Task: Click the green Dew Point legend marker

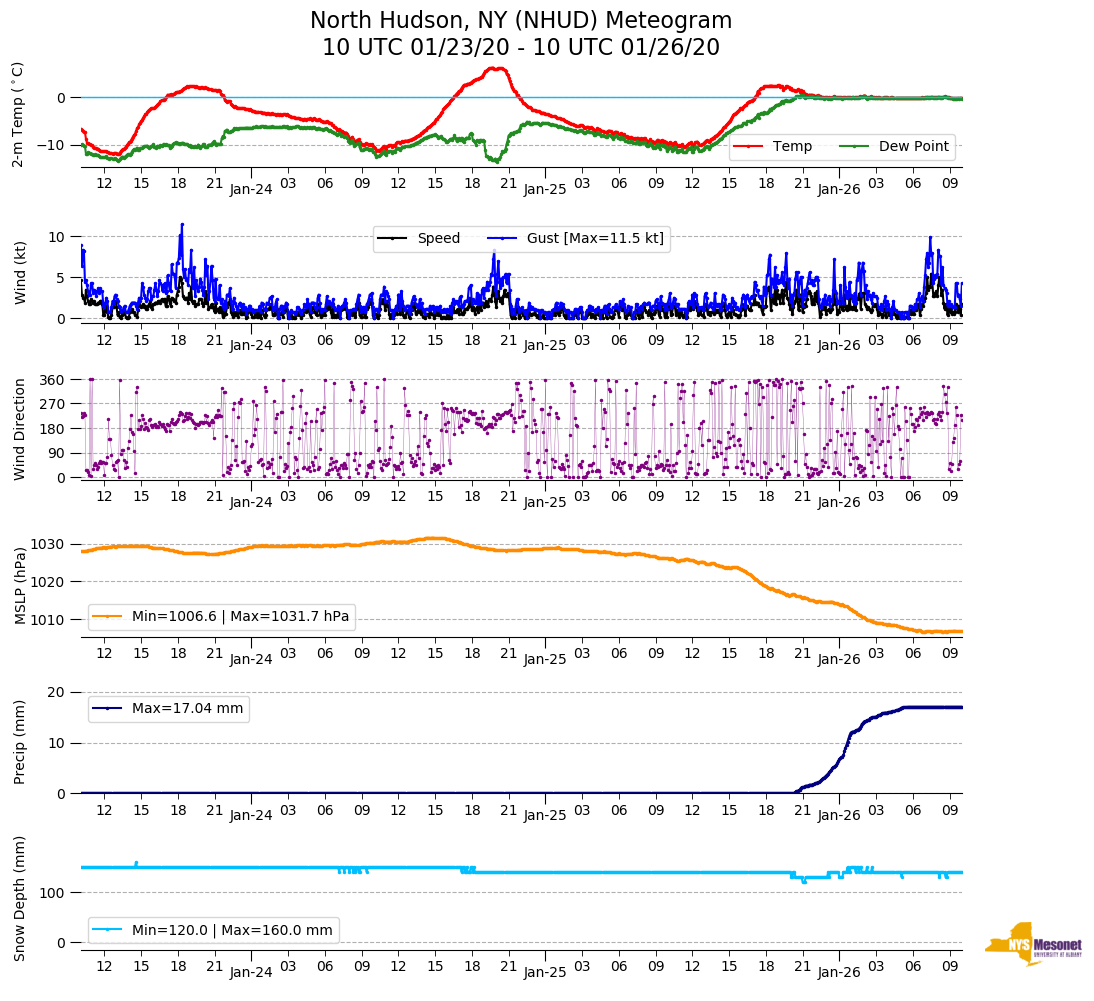Action: (854, 146)
